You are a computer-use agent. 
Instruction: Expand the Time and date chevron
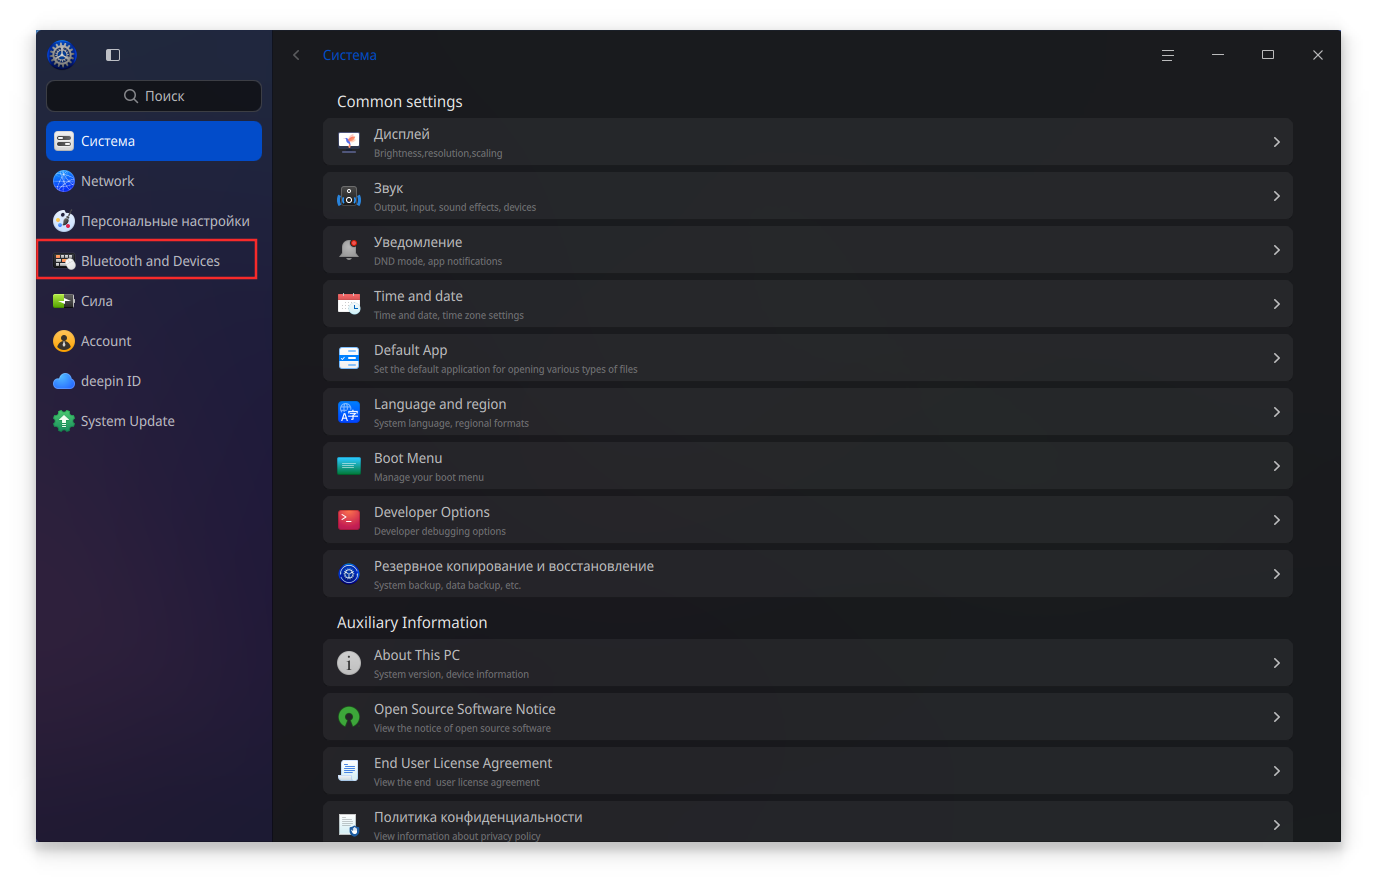tap(1277, 304)
